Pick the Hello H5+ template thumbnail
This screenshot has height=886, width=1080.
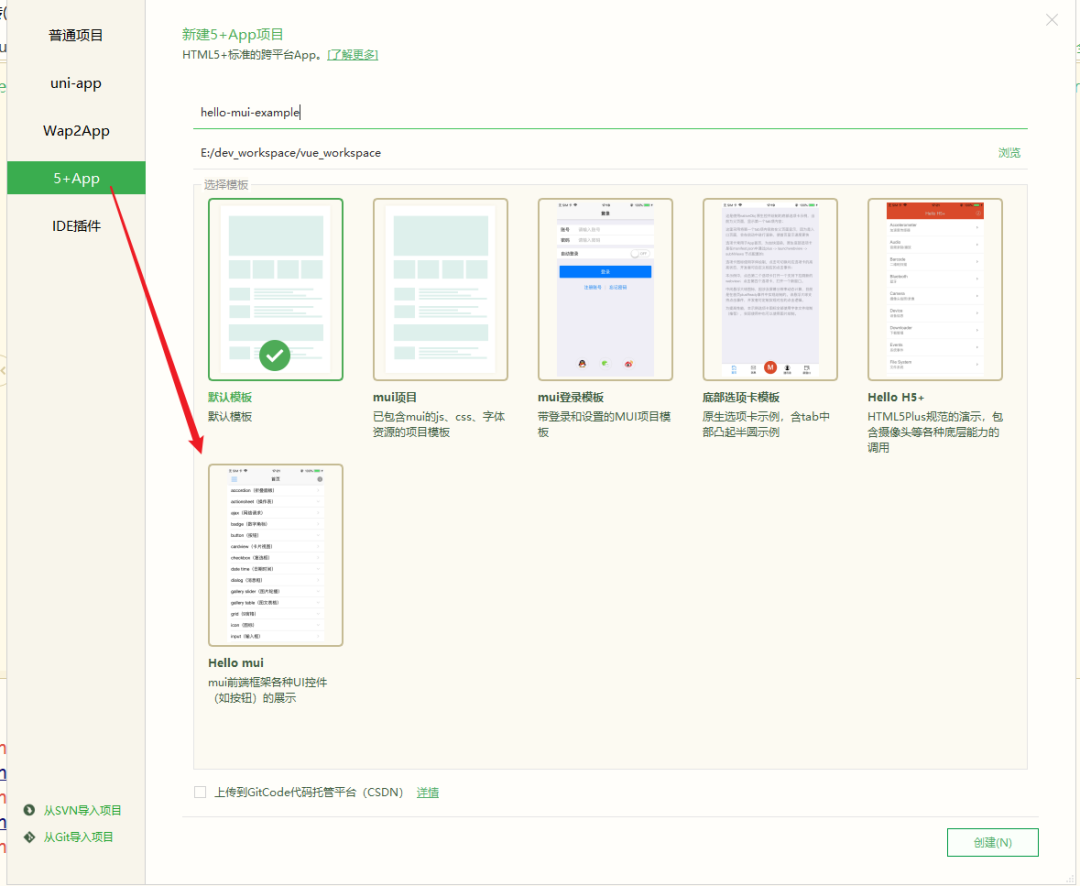[935, 289]
